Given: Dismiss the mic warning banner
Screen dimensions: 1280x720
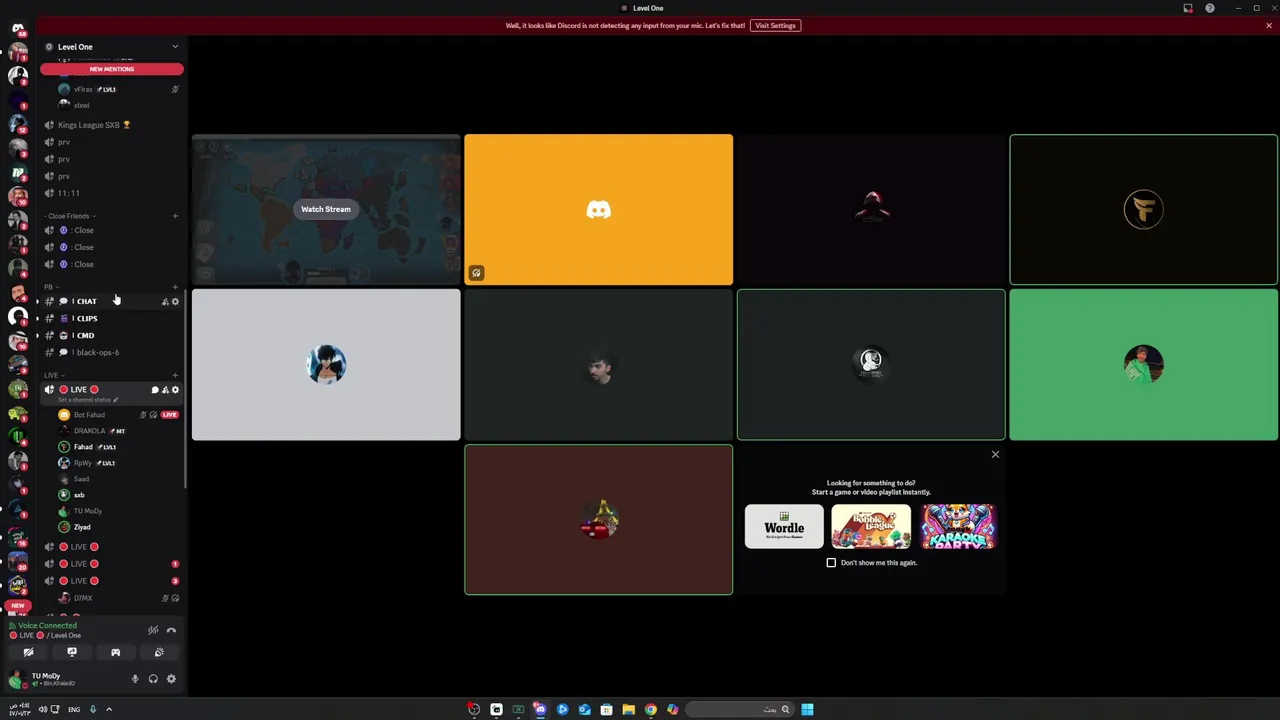Looking at the screenshot, I should [1268, 25].
